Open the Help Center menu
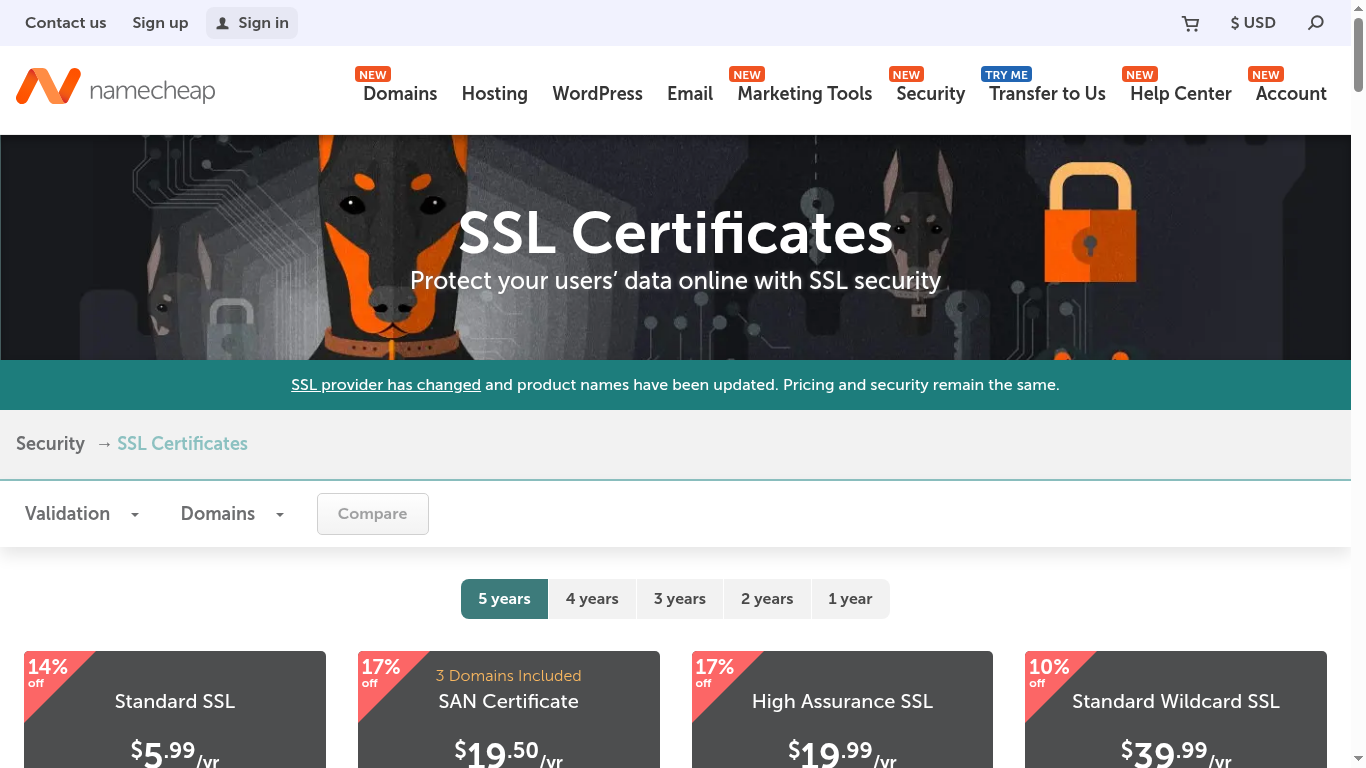 pos(1181,93)
